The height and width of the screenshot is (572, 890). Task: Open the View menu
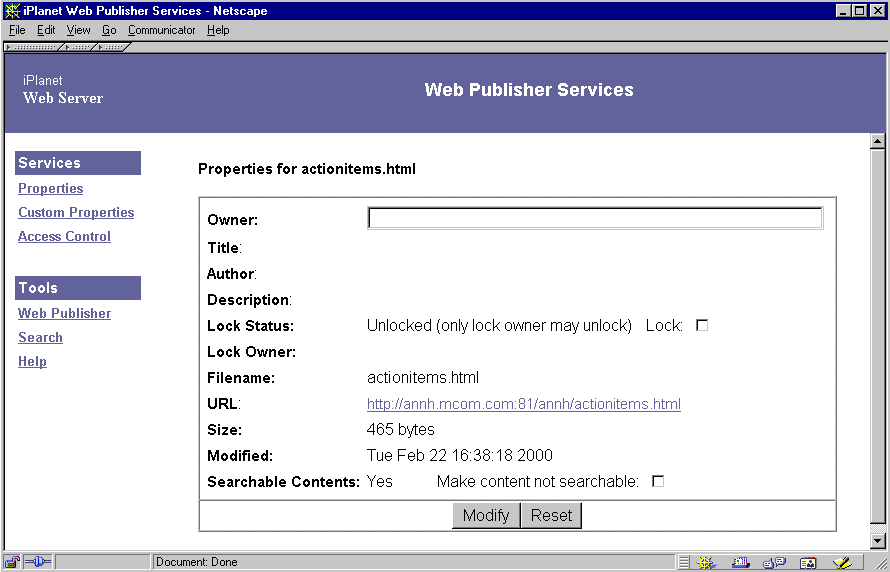78,30
